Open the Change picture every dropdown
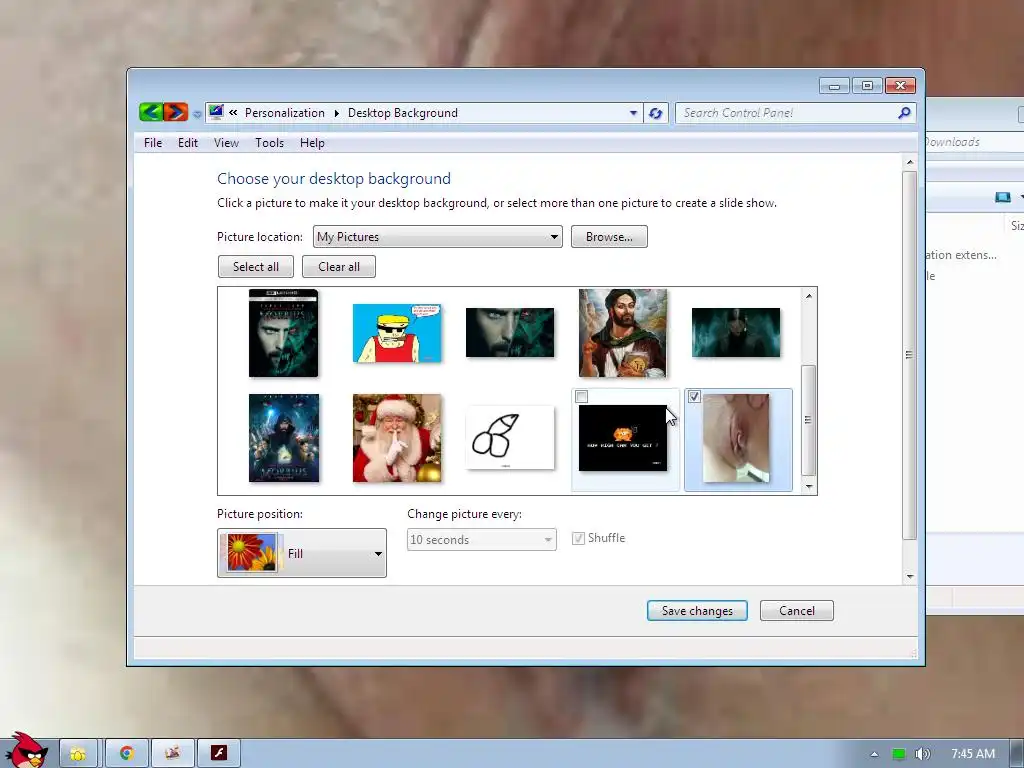Image resolution: width=1024 pixels, height=768 pixels. tap(482, 539)
